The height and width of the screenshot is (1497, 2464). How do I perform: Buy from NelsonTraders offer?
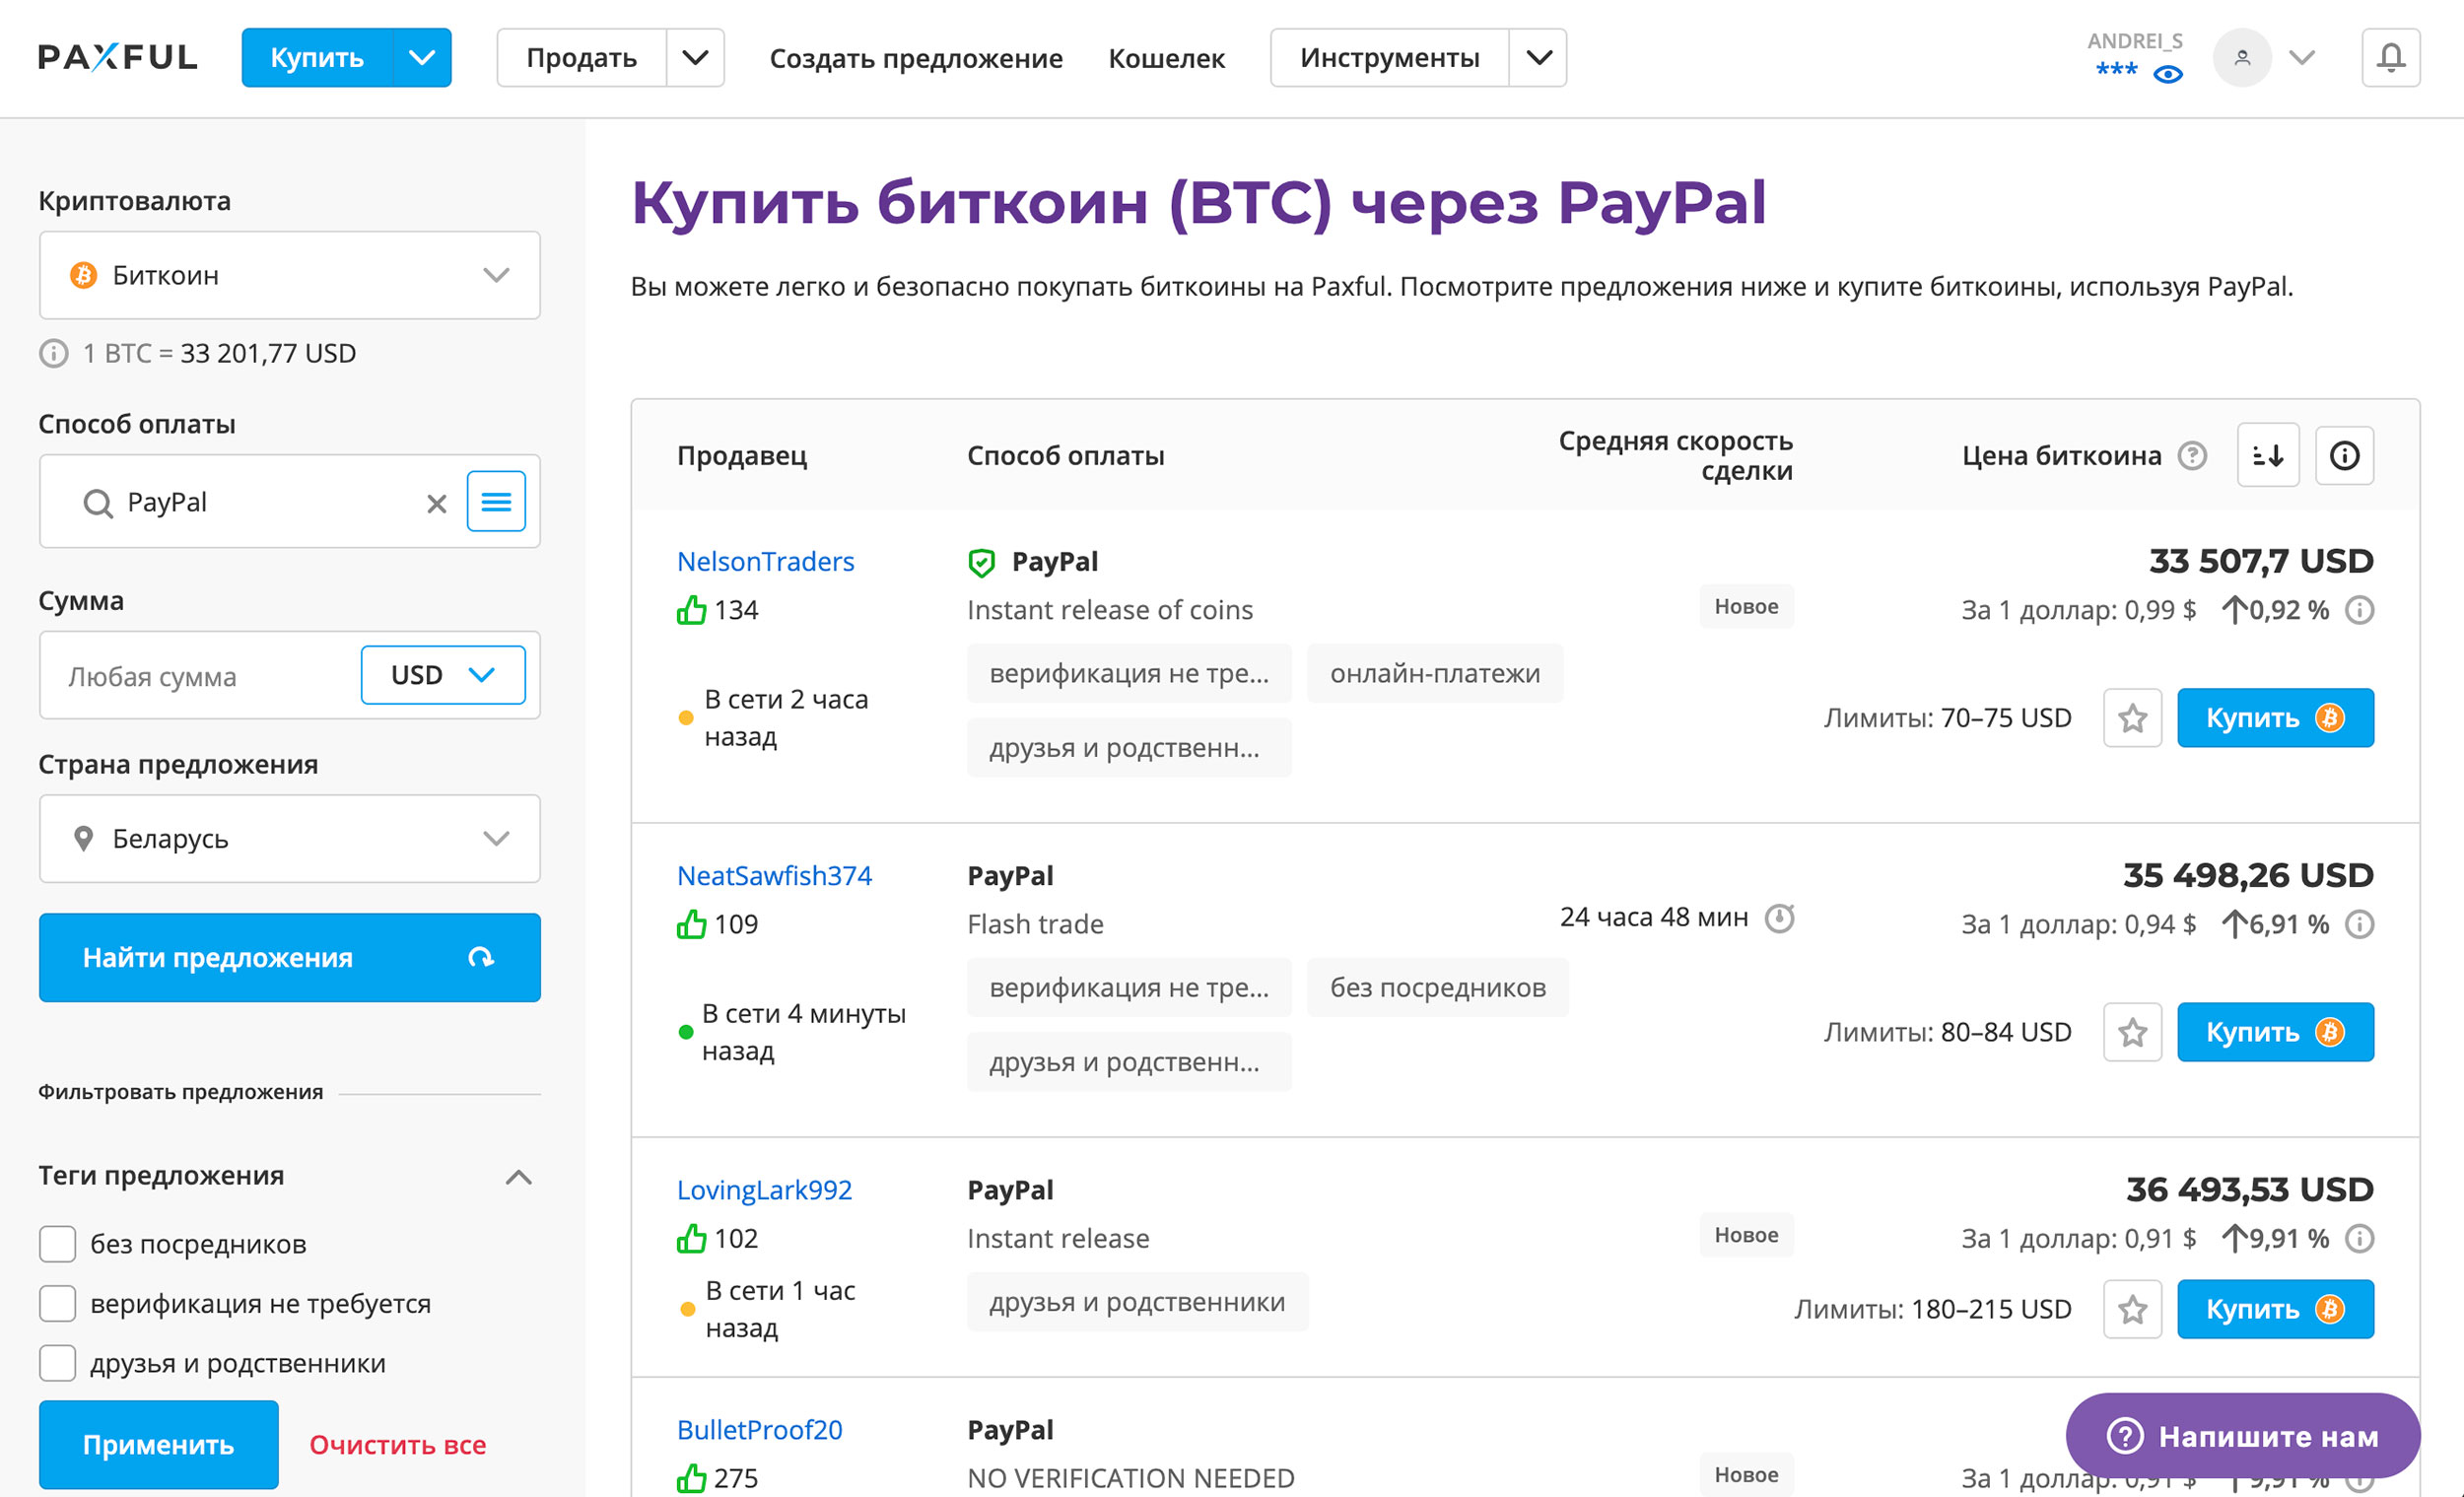coord(2275,717)
